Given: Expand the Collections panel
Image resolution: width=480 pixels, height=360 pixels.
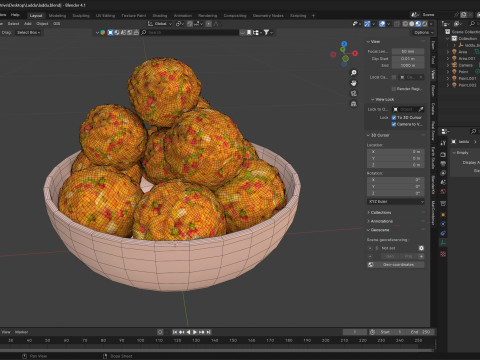Looking at the screenshot, I should tap(368, 212).
